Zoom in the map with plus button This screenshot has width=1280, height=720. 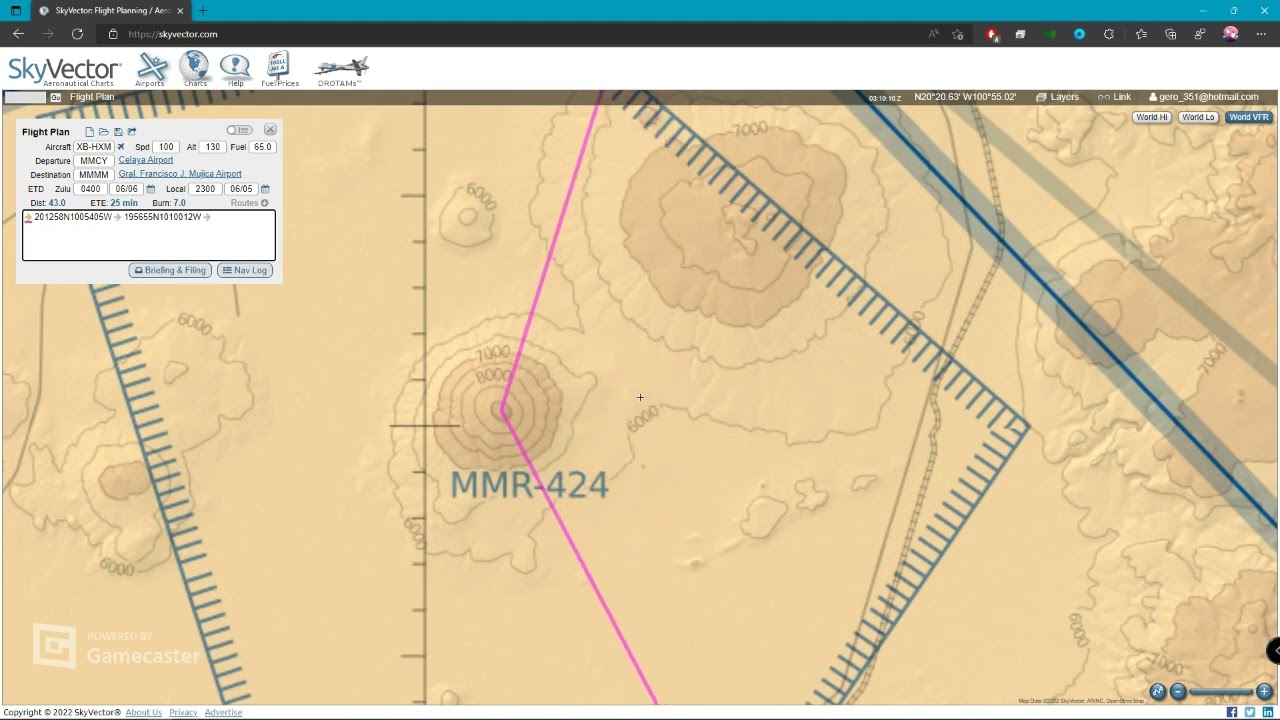[x=1264, y=692]
